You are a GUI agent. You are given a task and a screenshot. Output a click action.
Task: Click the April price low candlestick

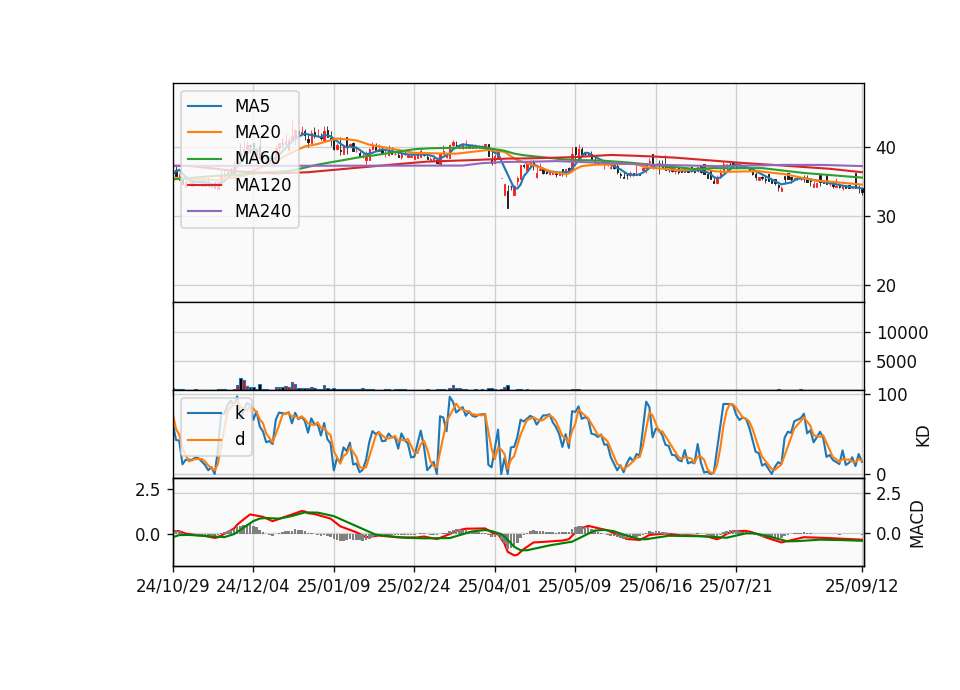(x=508, y=196)
